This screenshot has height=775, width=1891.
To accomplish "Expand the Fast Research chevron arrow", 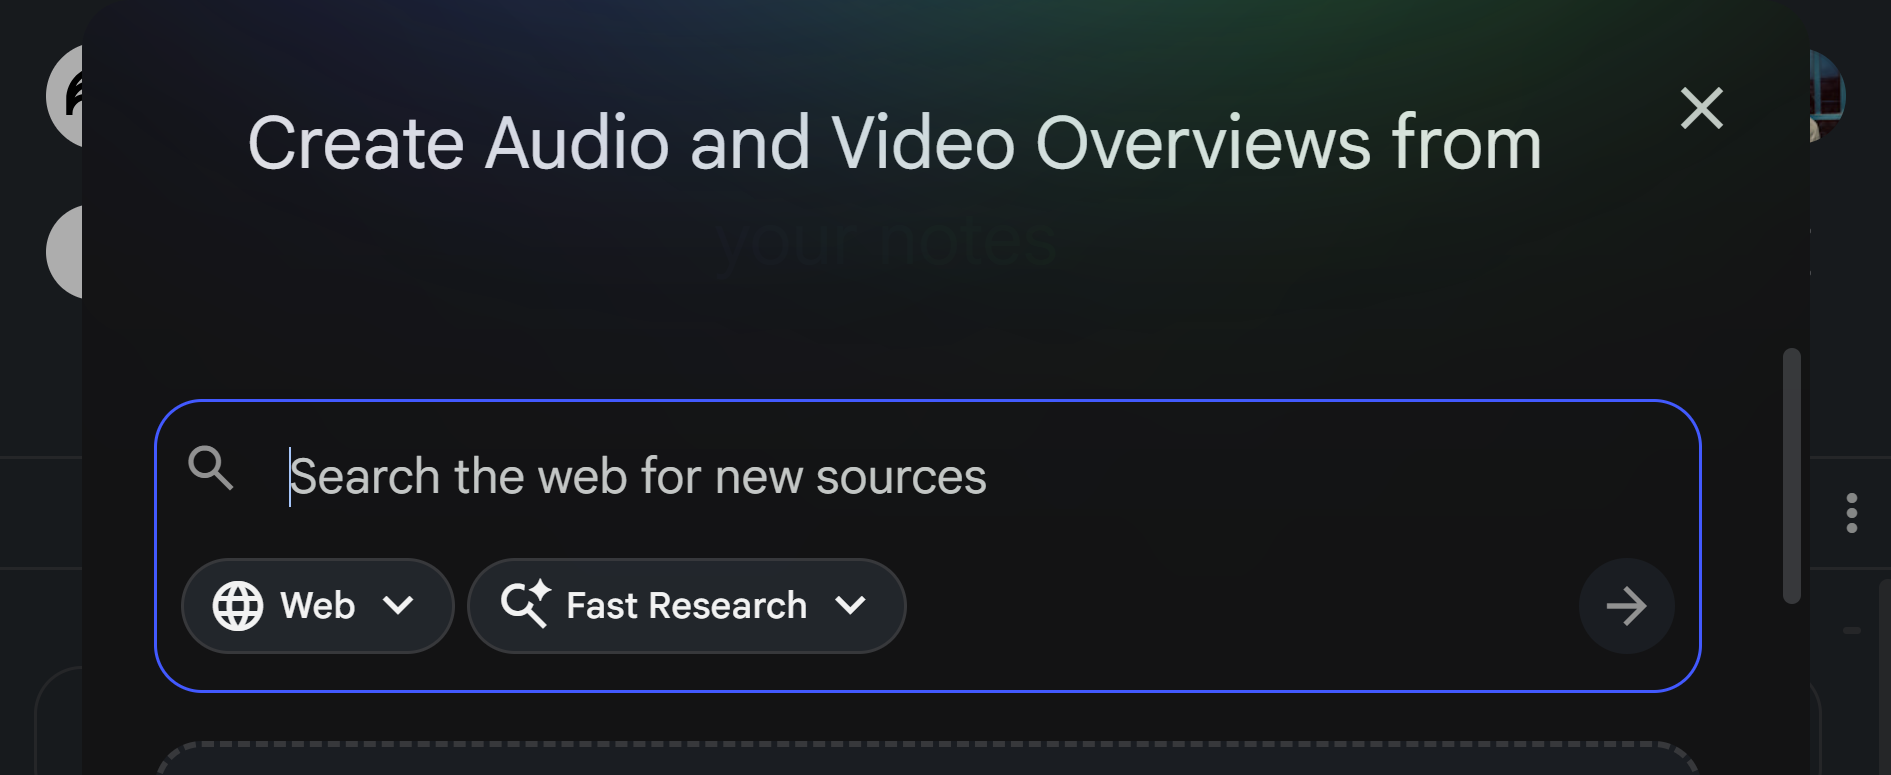I will coord(850,606).
